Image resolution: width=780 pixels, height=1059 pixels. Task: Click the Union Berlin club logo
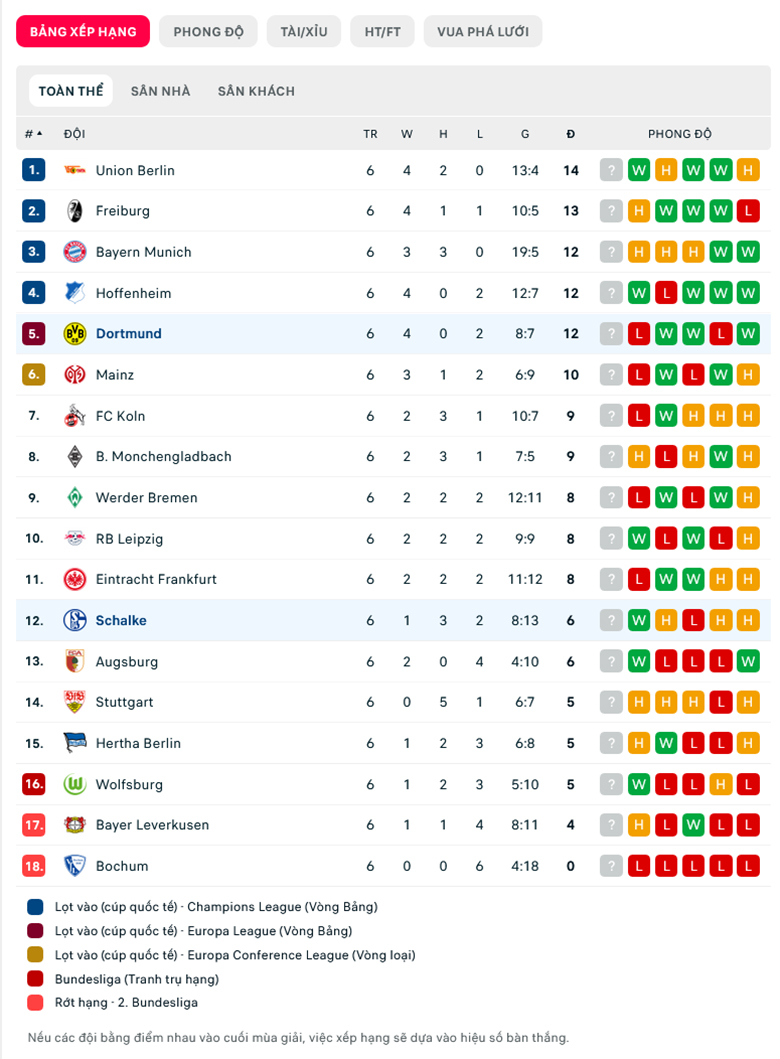click(x=74, y=170)
